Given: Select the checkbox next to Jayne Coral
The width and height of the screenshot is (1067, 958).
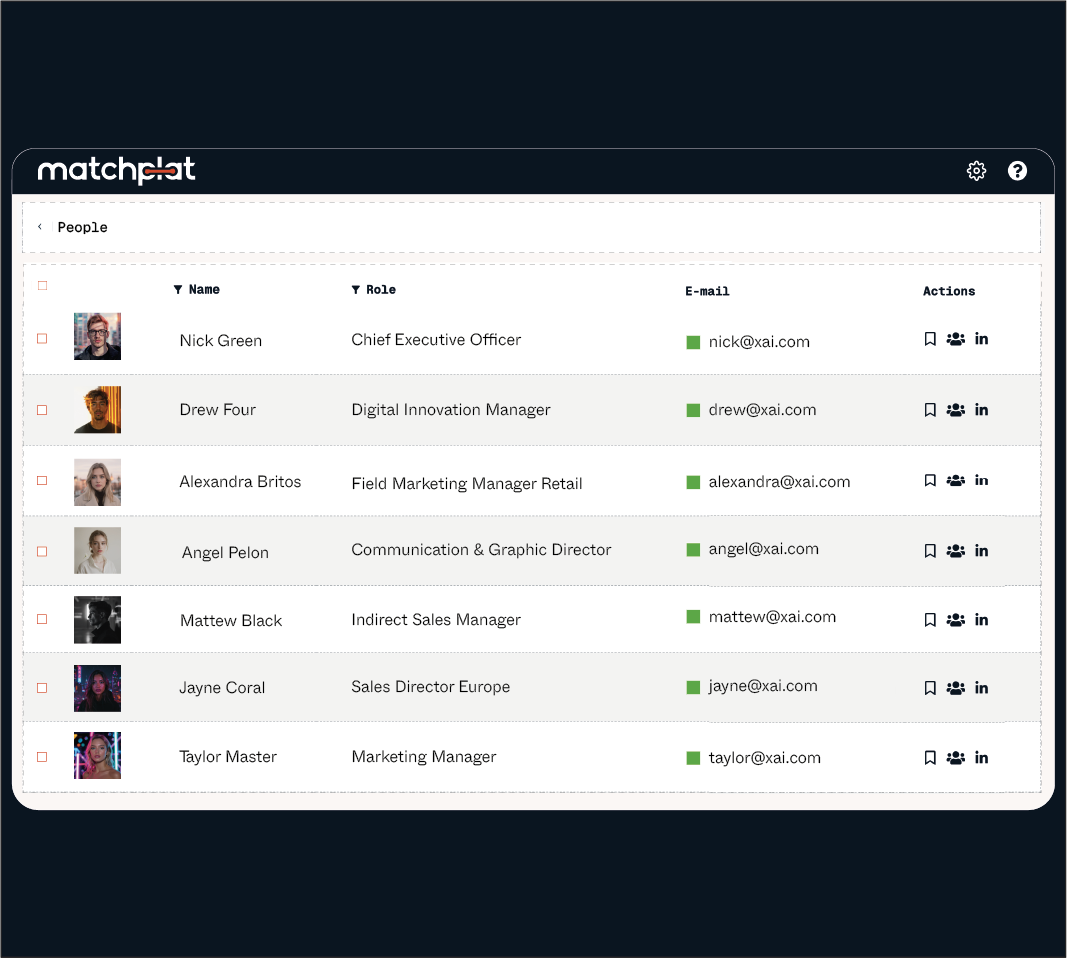Looking at the screenshot, I should coord(42,688).
